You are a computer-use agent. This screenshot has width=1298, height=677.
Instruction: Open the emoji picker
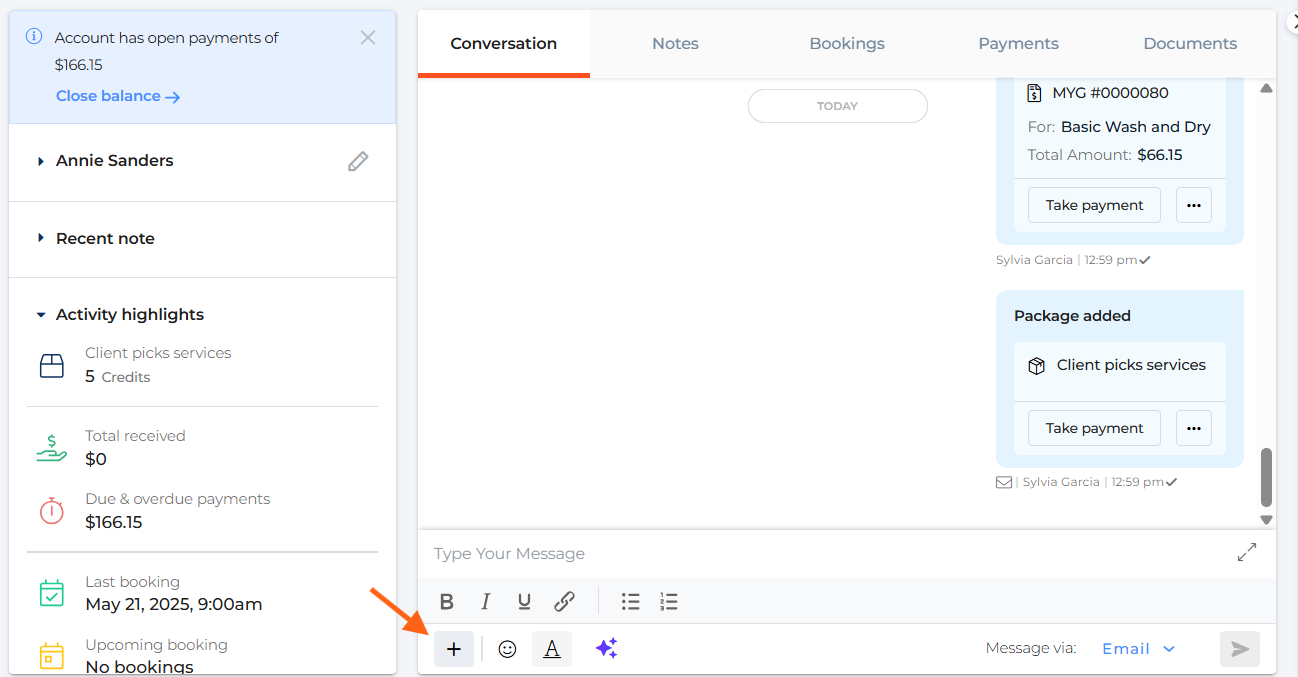(507, 649)
